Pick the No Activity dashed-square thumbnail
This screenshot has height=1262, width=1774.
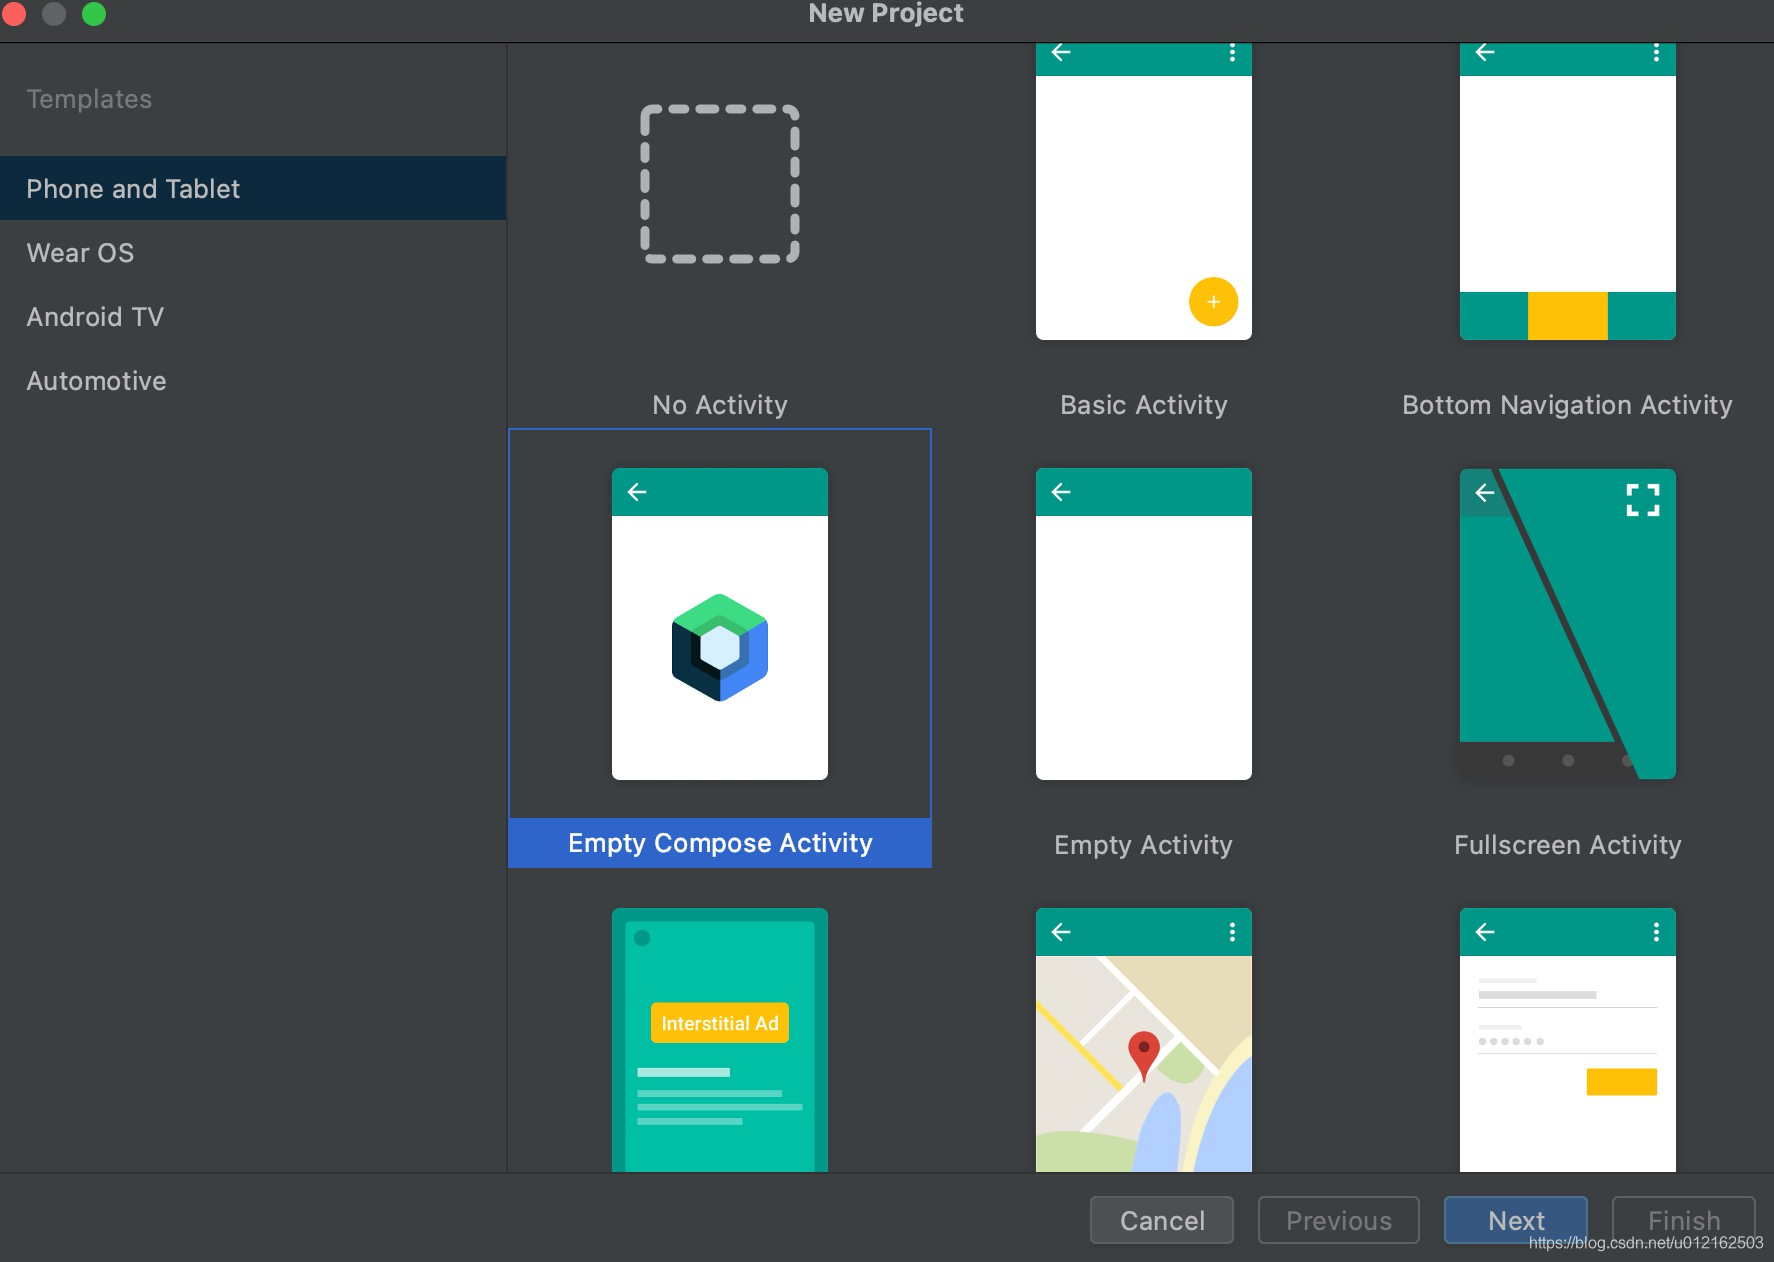pyautogui.click(x=720, y=184)
